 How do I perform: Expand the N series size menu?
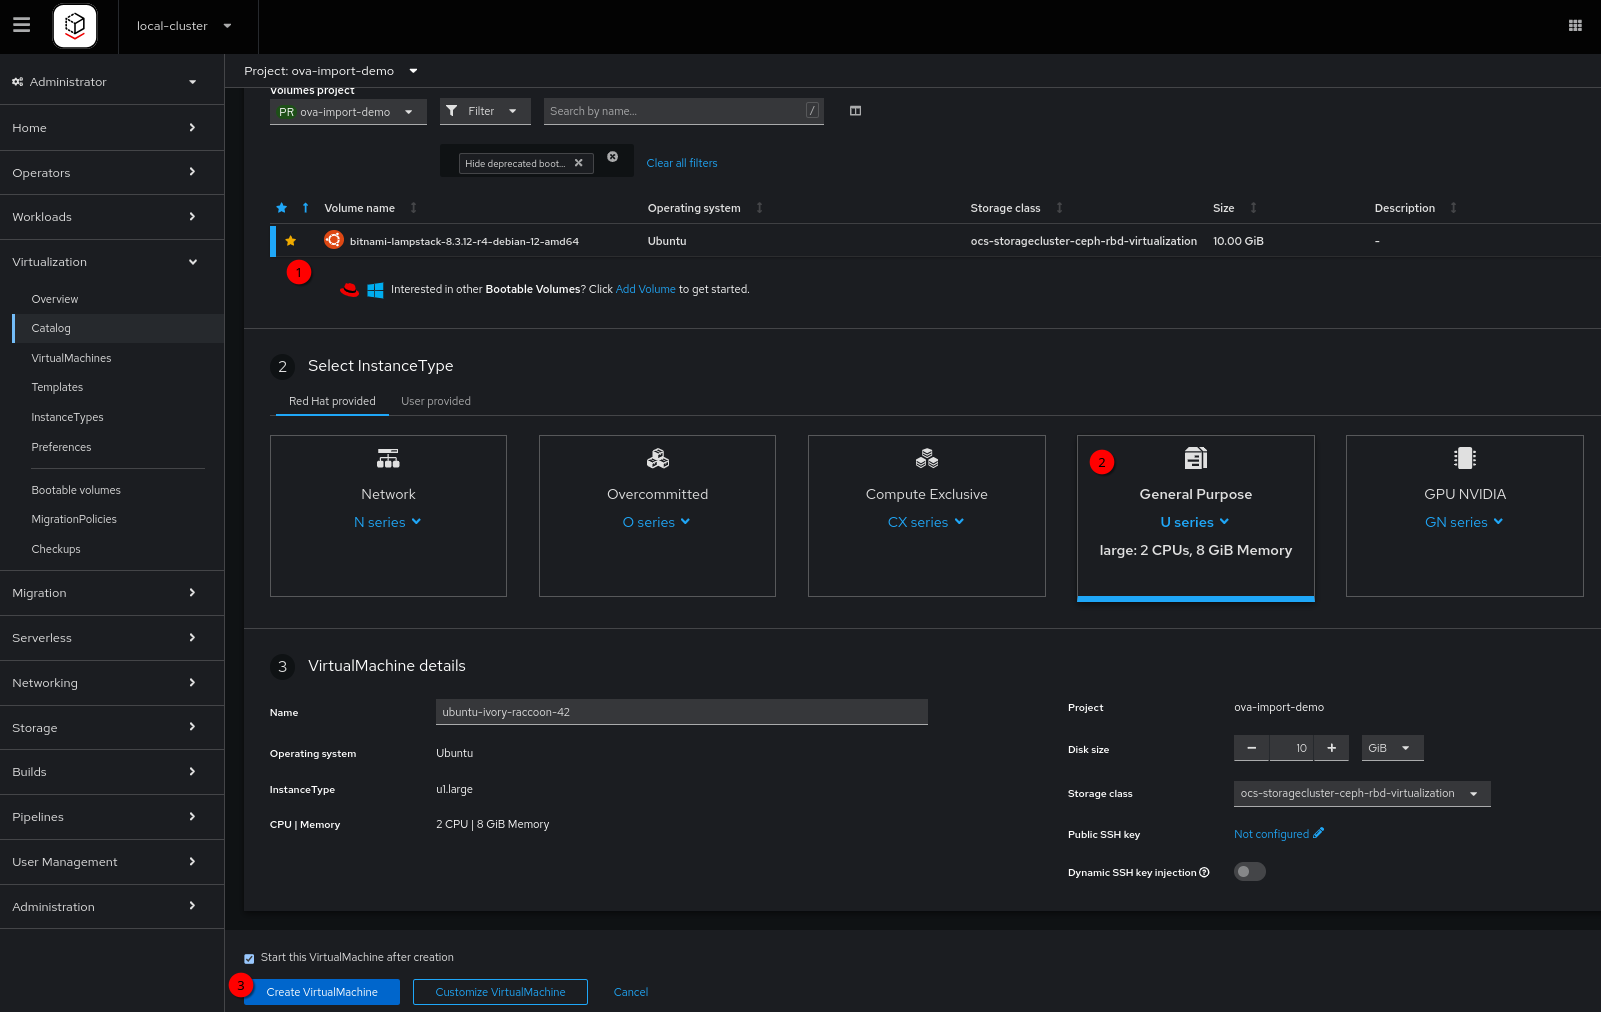[388, 522]
